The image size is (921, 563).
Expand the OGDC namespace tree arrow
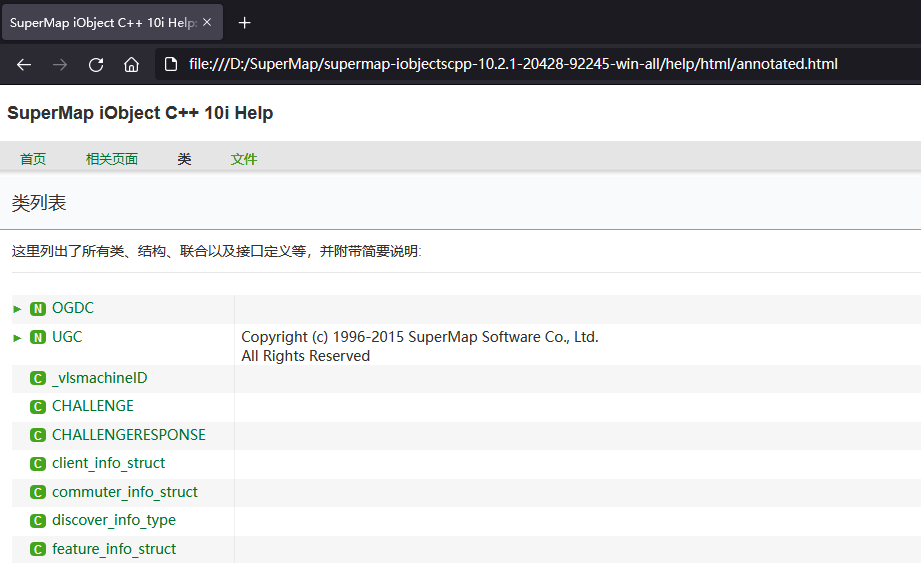17,309
